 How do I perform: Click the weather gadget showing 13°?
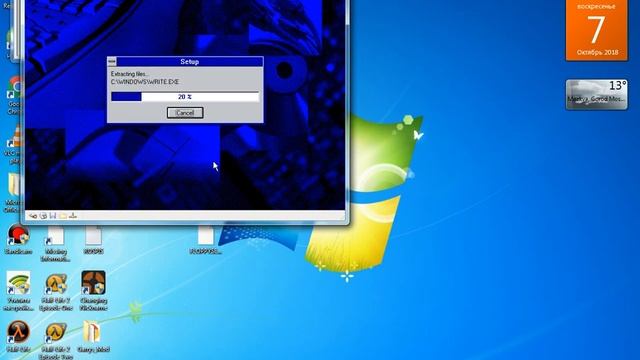[x=596, y=95]
